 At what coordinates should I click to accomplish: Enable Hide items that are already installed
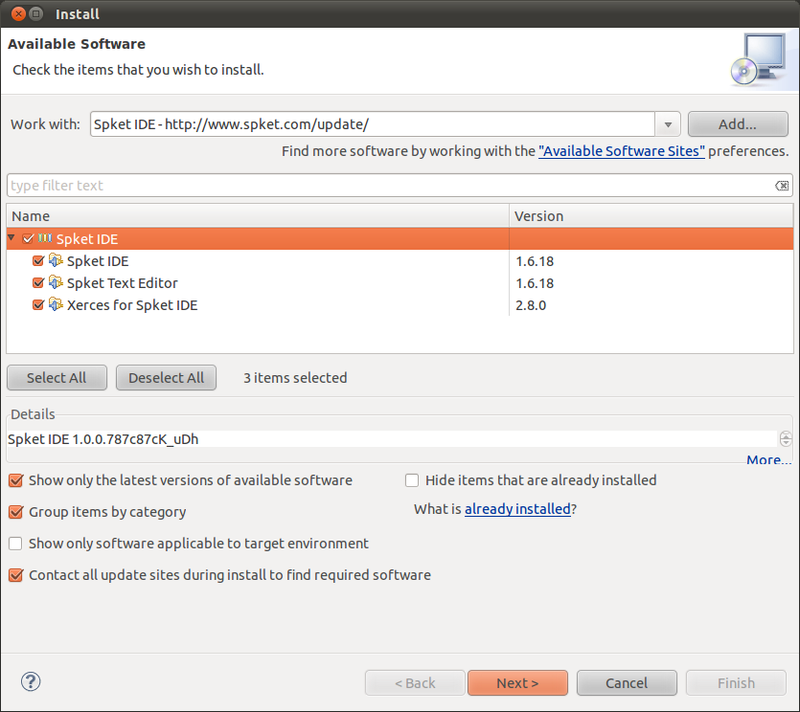[x=412, y=480]
